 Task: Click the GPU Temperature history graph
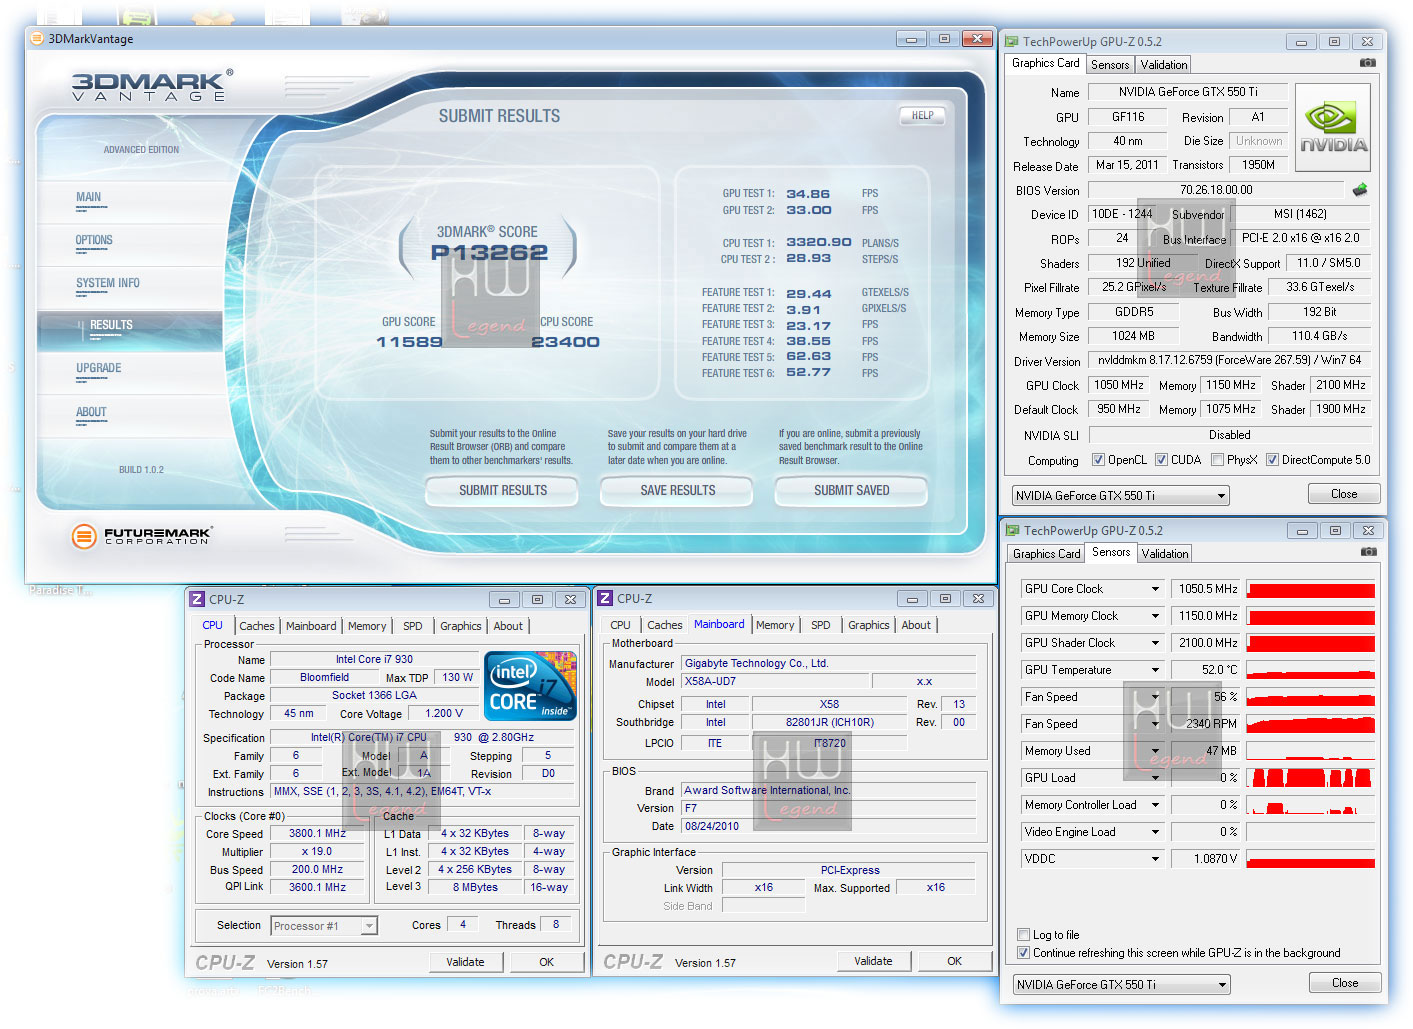[1310, 670]
